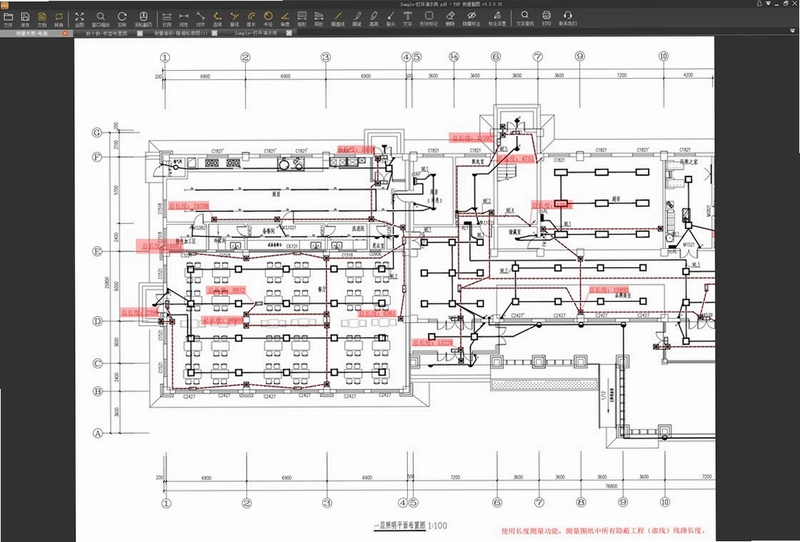Select the 形状标记 (Shape mark) tool
This screenshot has height=542, width=800.
[429, 19]
